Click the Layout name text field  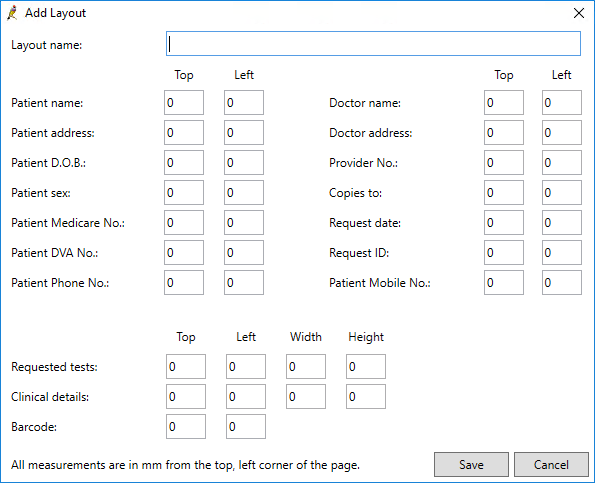pyautogui.click(x=373, y=44)
